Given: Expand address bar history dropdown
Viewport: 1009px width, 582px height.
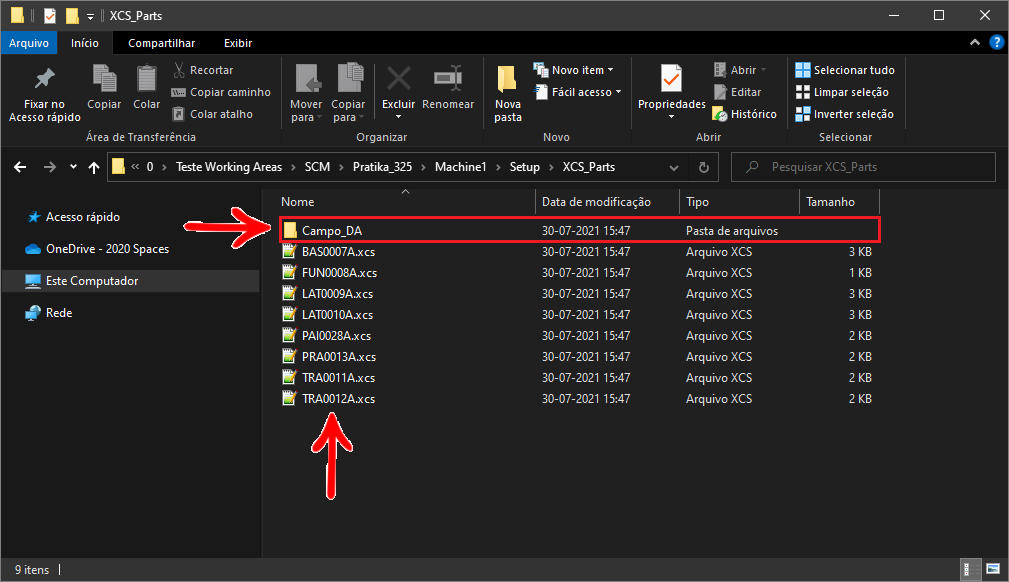Looking at the screenshot, I should pos(674,167).
